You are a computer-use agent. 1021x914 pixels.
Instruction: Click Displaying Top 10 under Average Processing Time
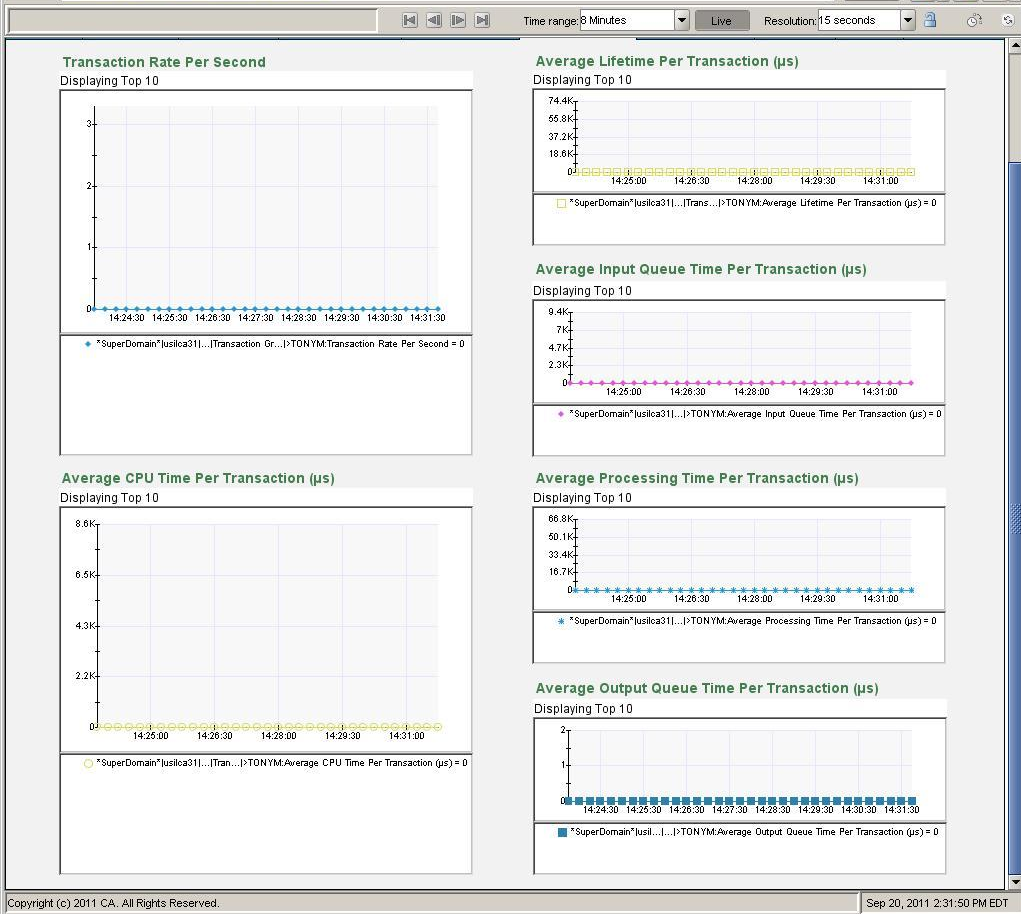tap(582, 498)
